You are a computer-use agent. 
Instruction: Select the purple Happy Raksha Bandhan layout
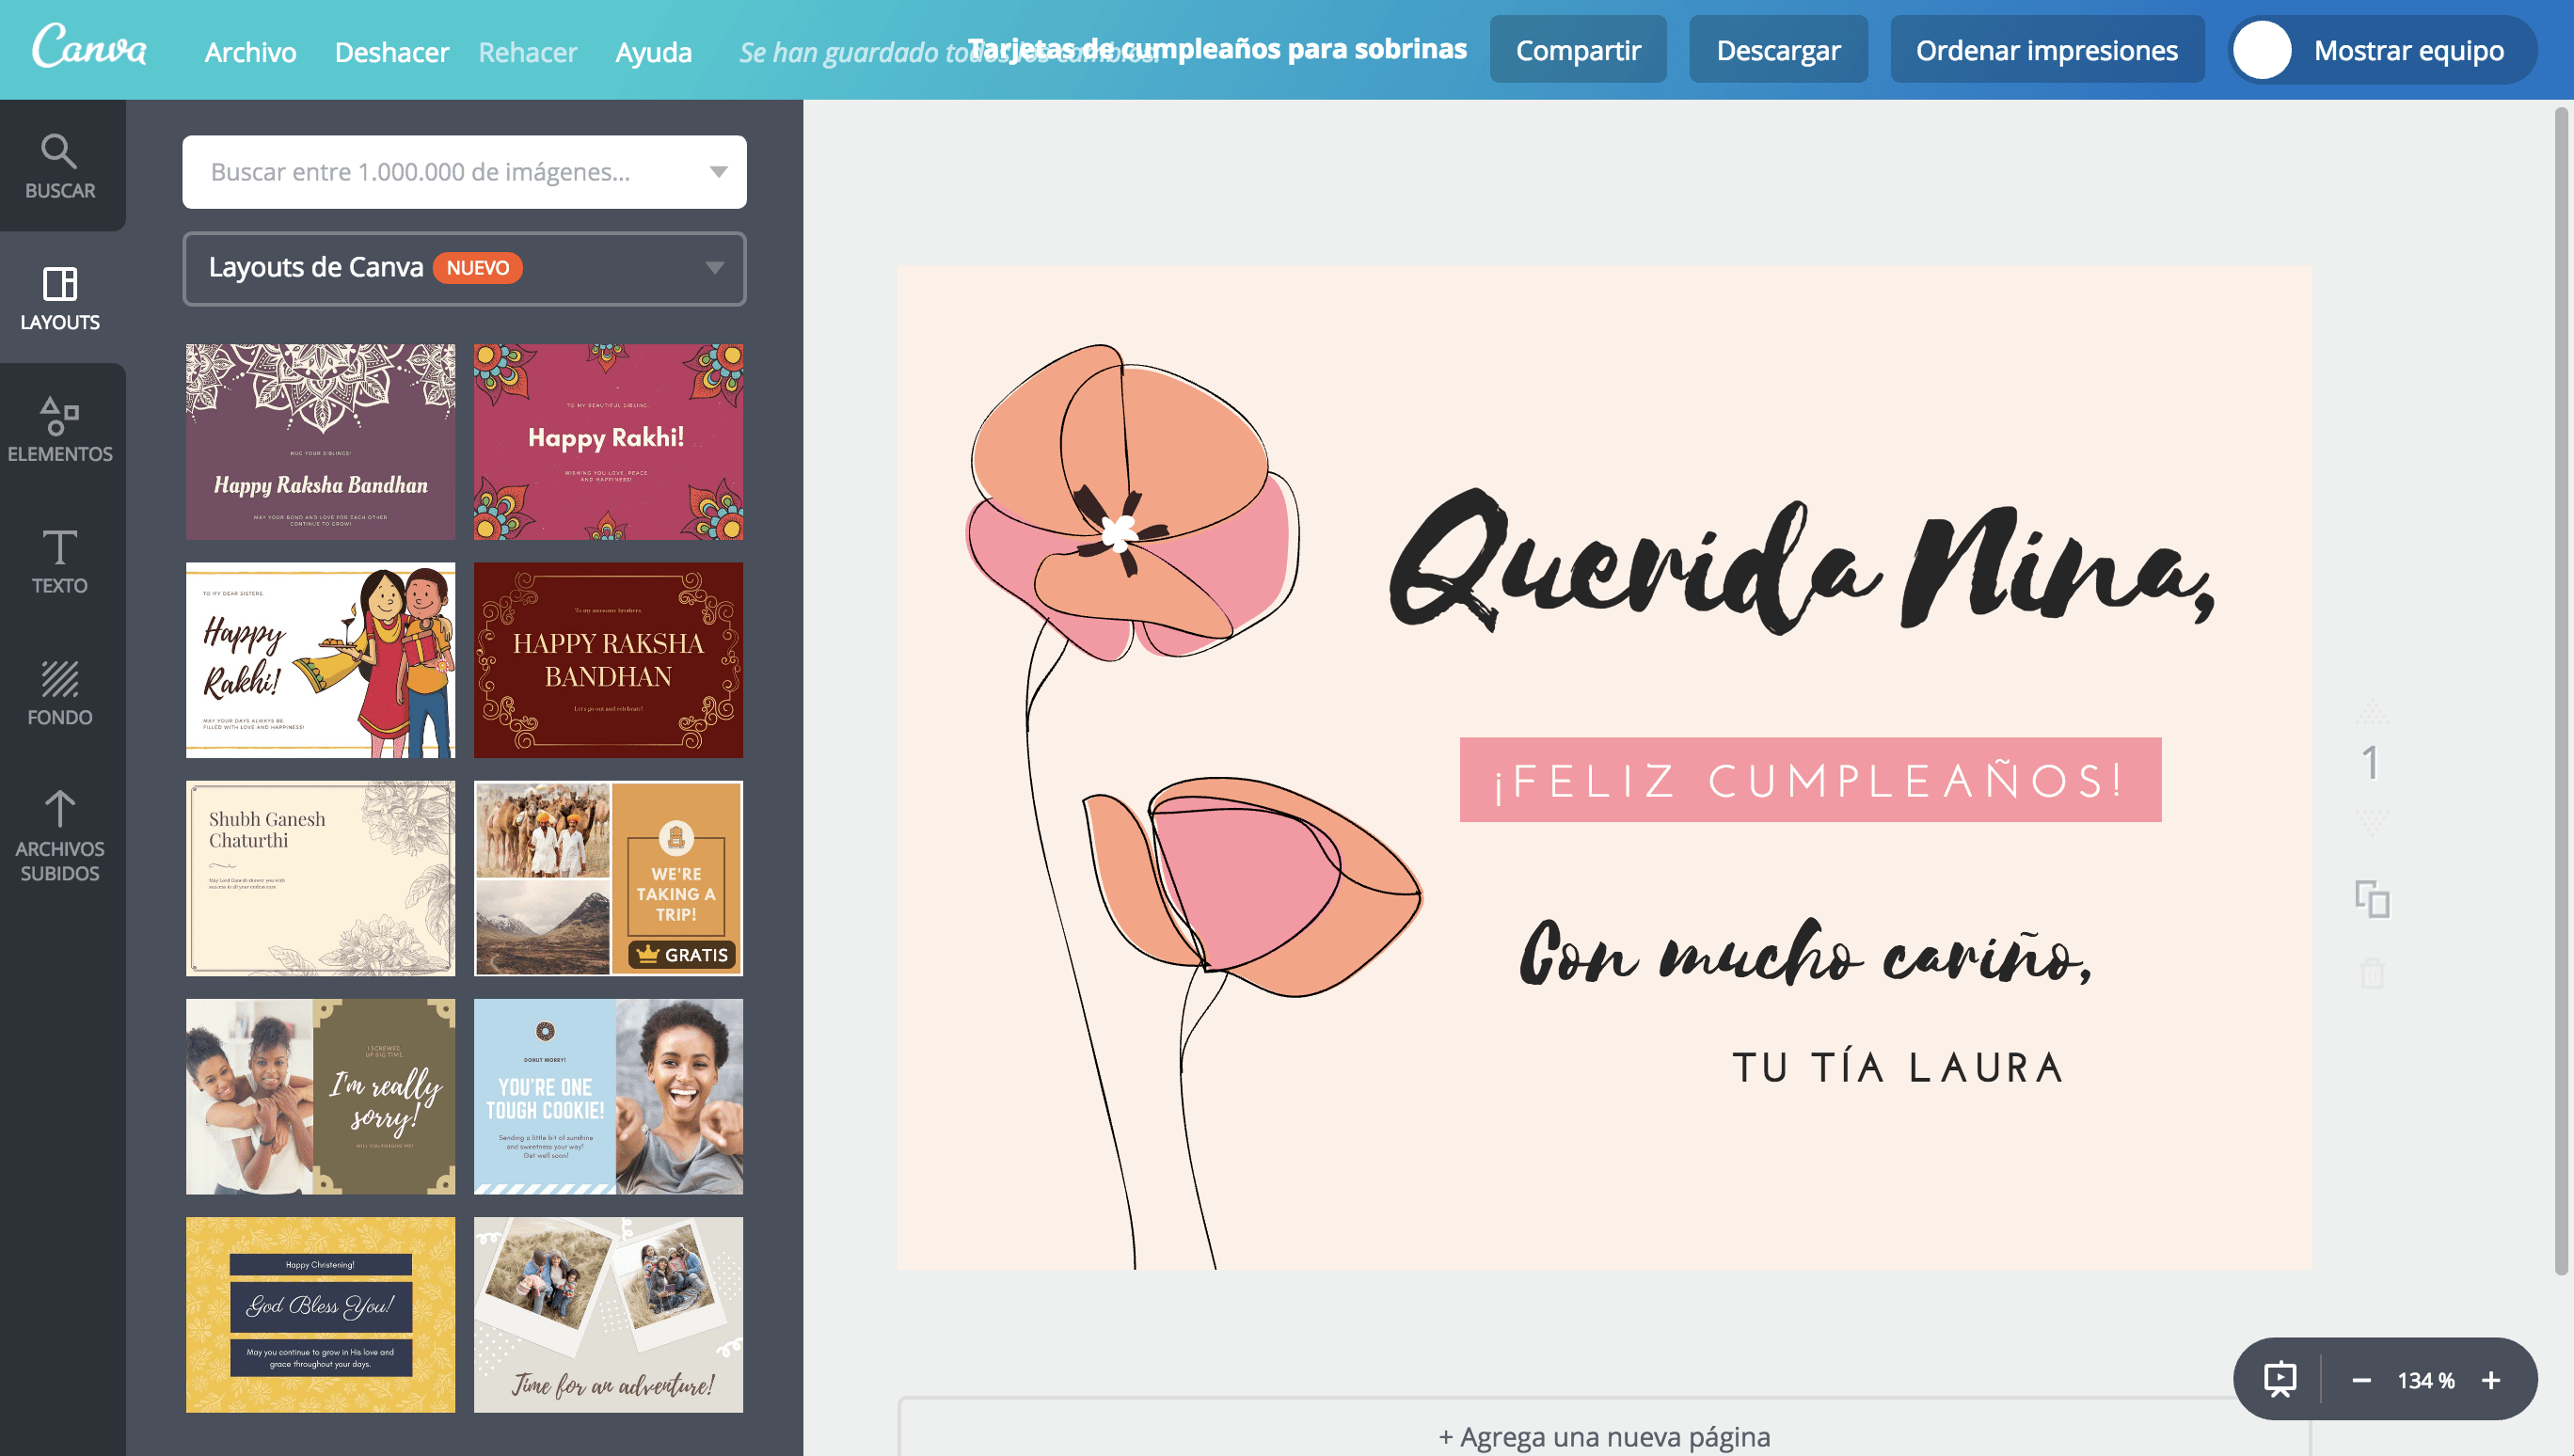(x=320, y=442)
